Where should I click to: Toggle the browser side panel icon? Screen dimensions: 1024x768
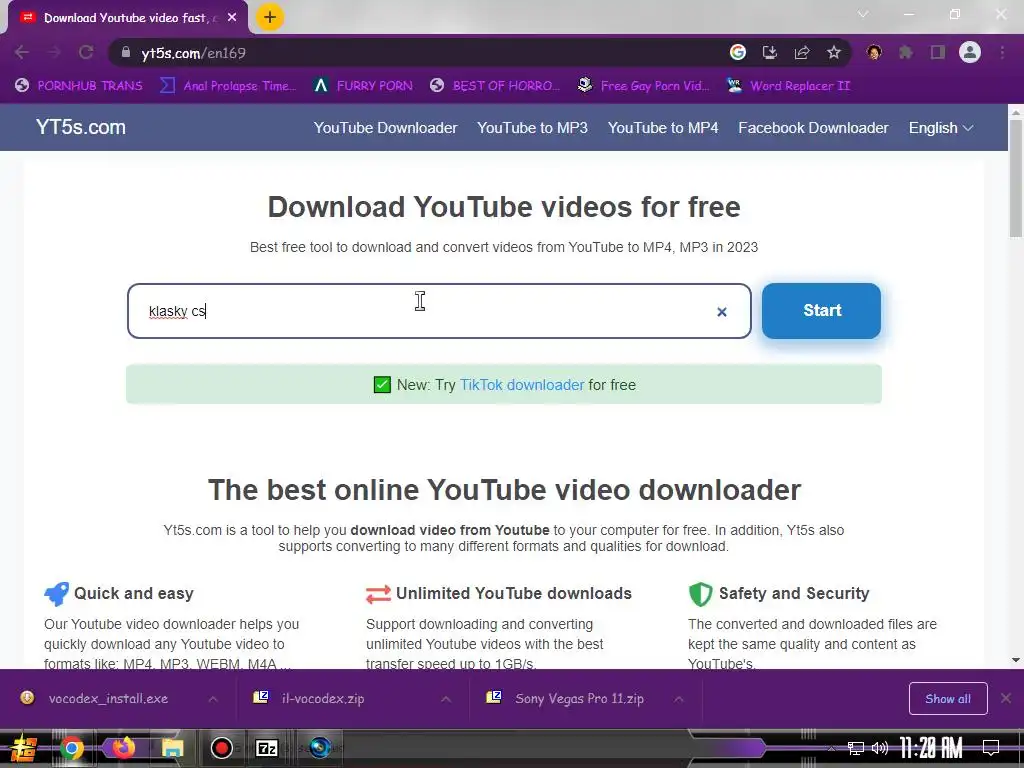point(938,52)
